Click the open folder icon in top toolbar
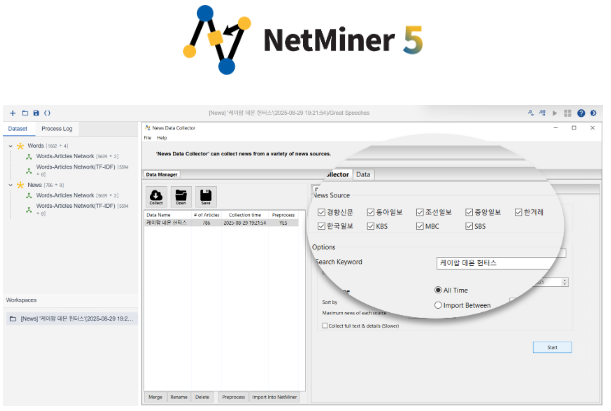611x411 pixels. 25,113
